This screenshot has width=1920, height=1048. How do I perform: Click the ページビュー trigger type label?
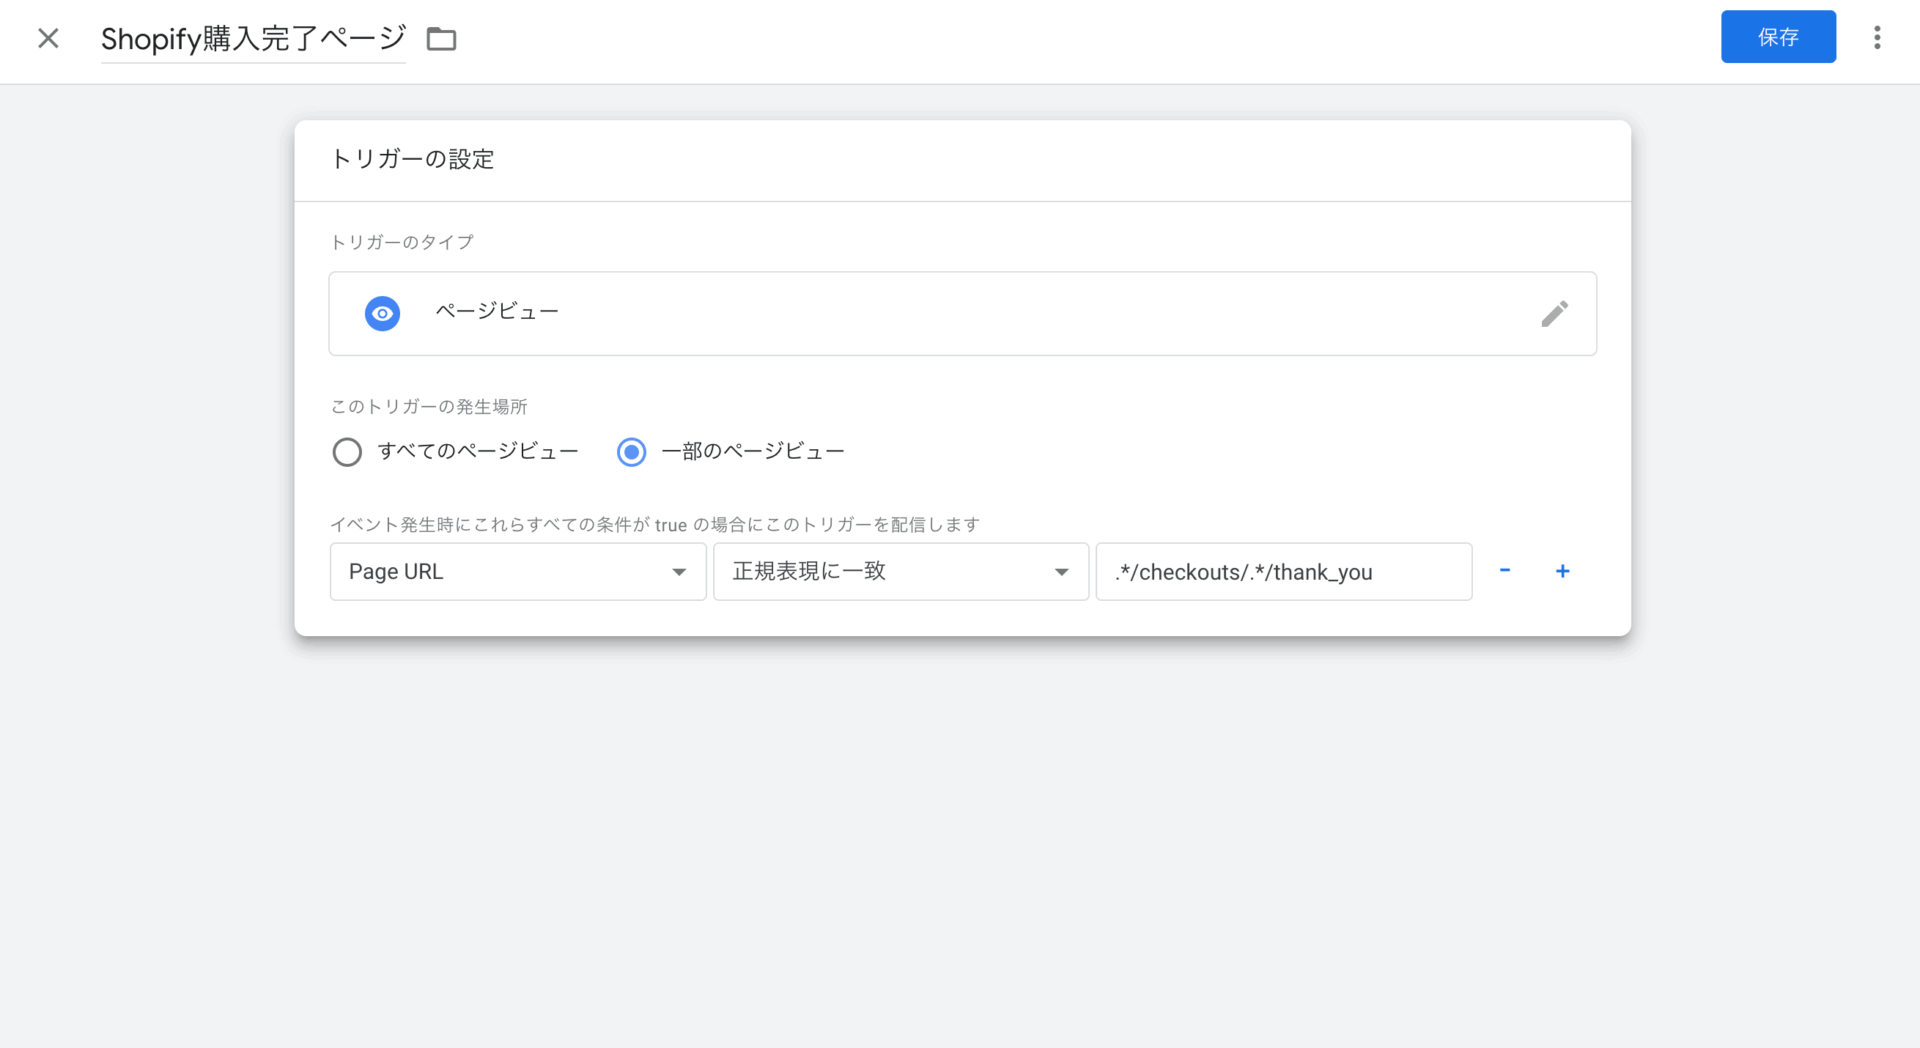(497, 312)
